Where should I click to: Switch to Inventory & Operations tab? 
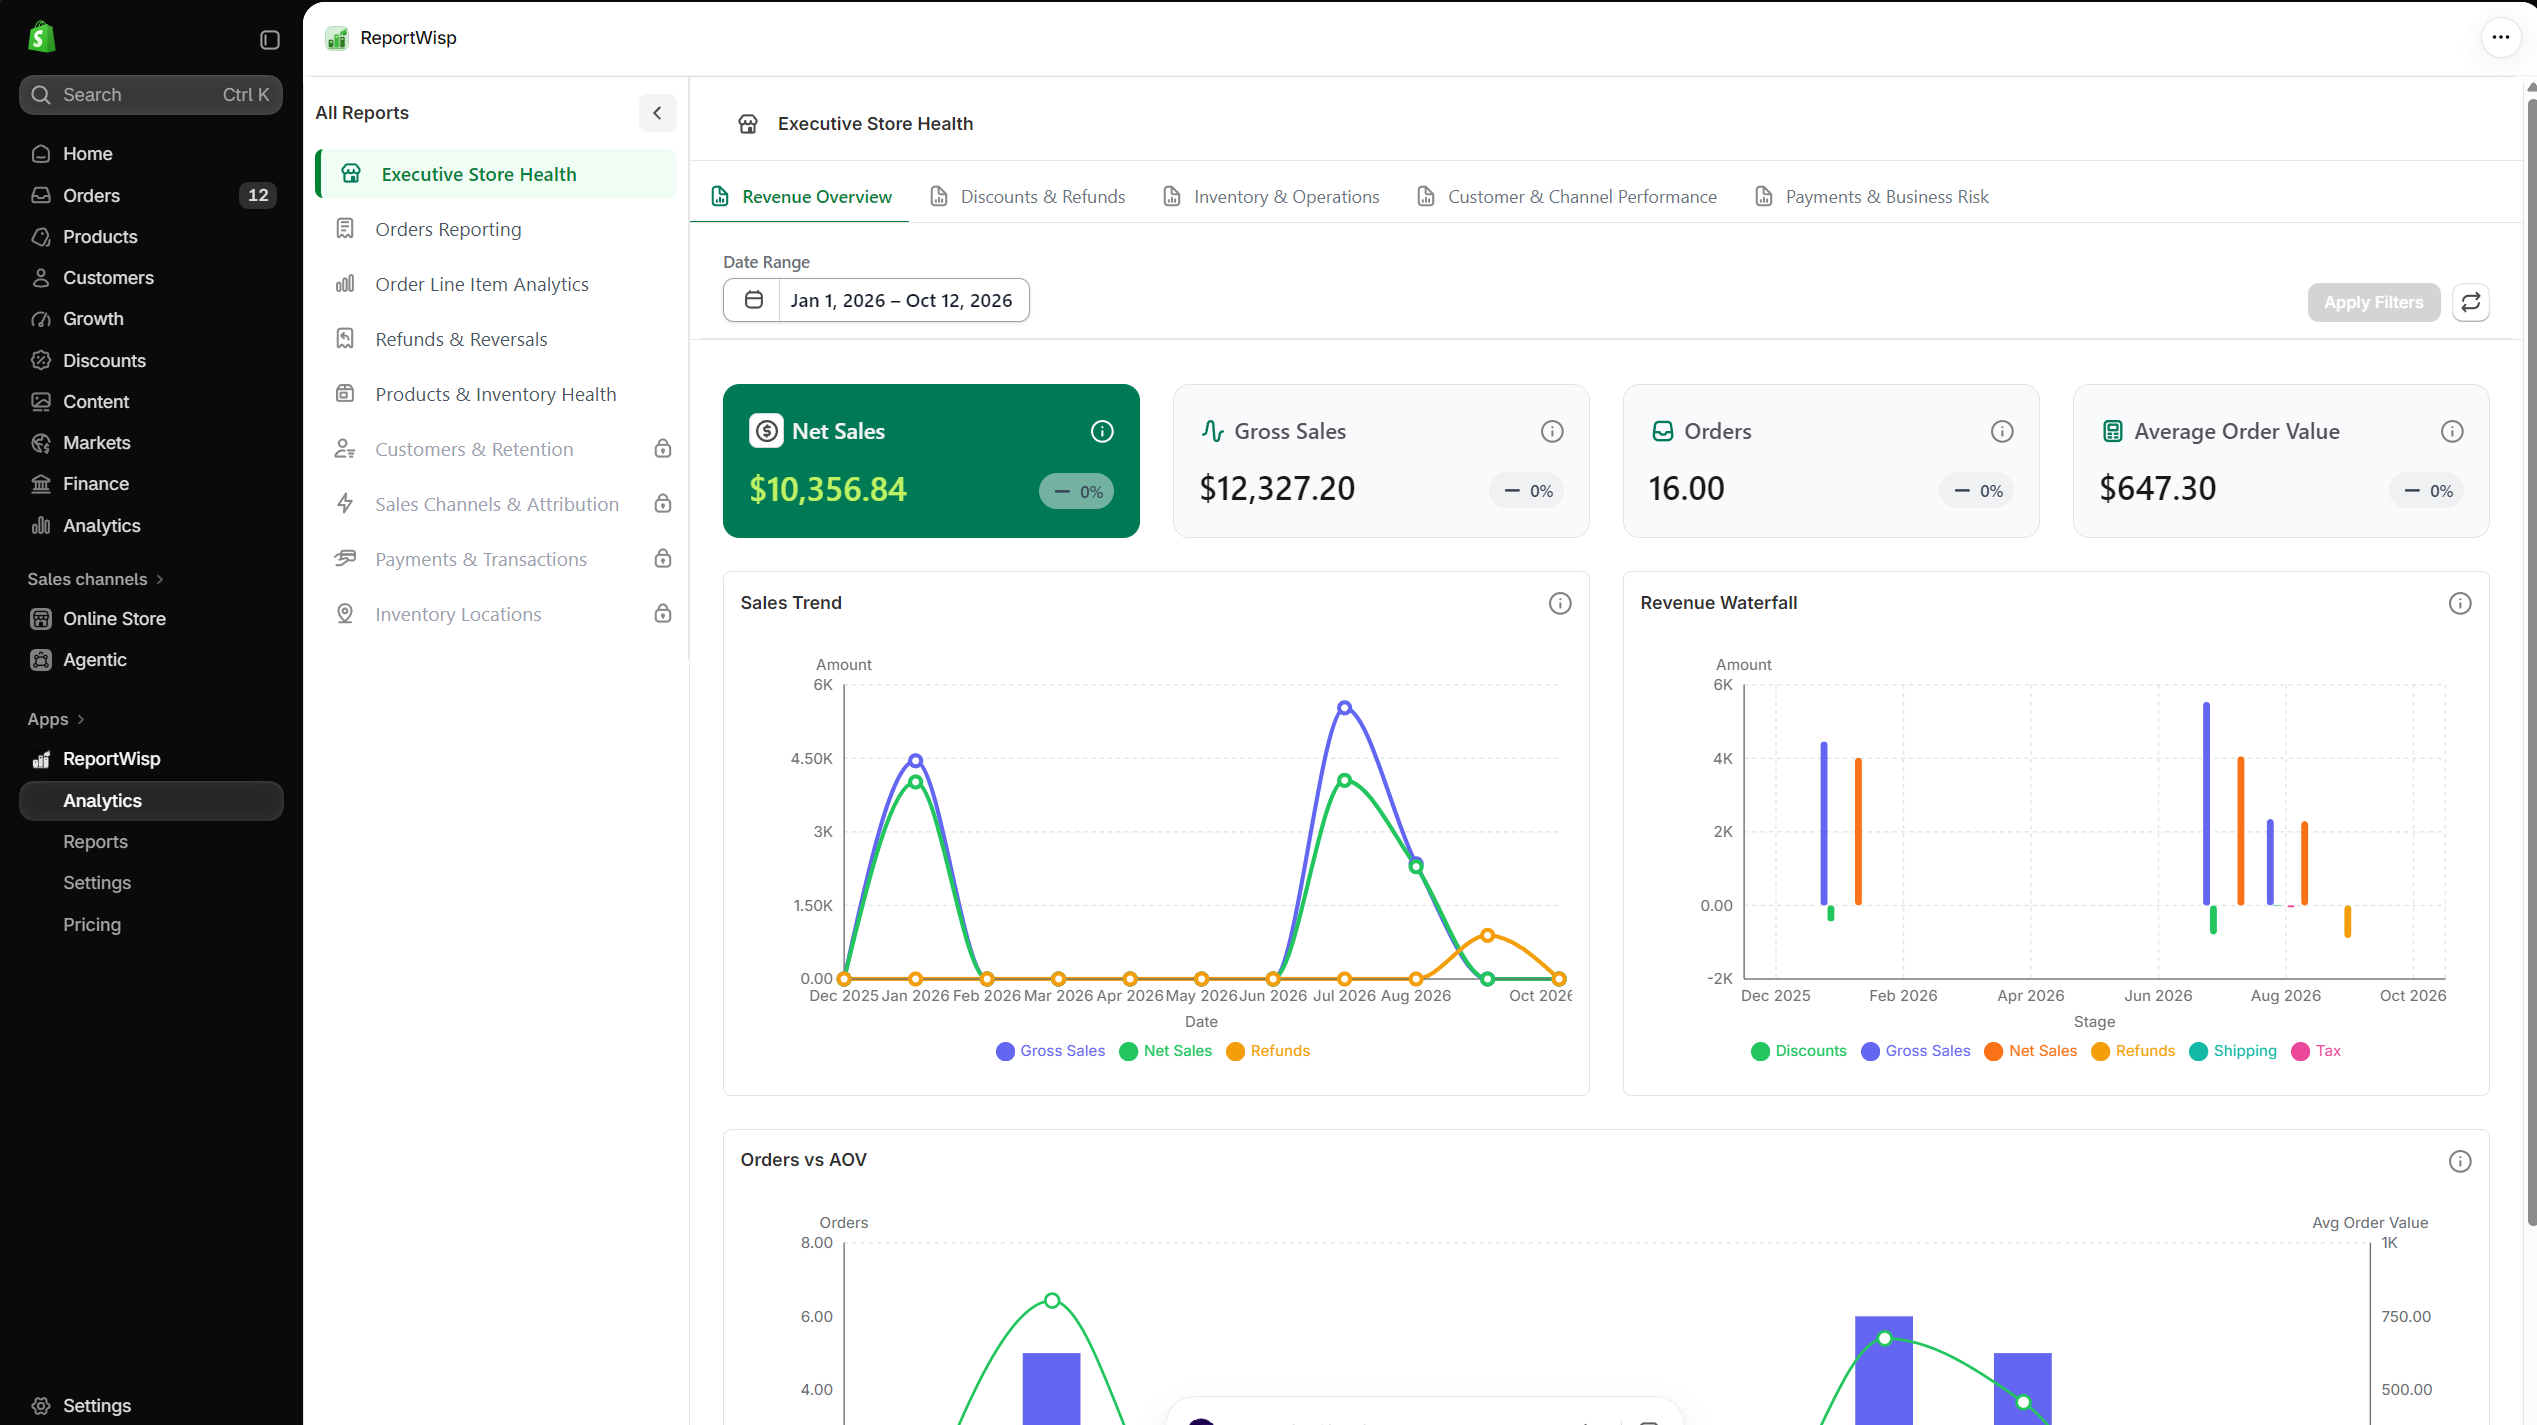(1271, 197)
